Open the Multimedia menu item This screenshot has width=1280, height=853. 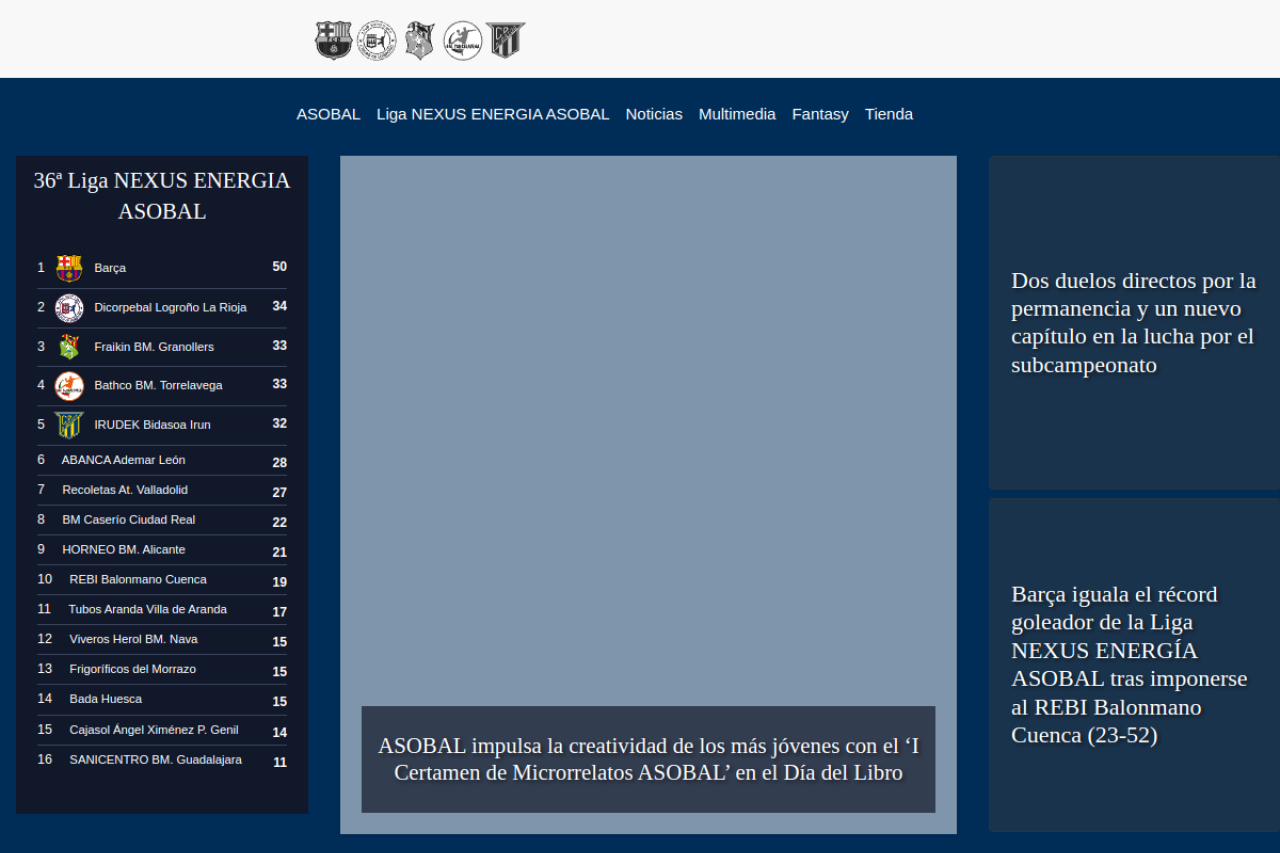click(x=737, y=114)
